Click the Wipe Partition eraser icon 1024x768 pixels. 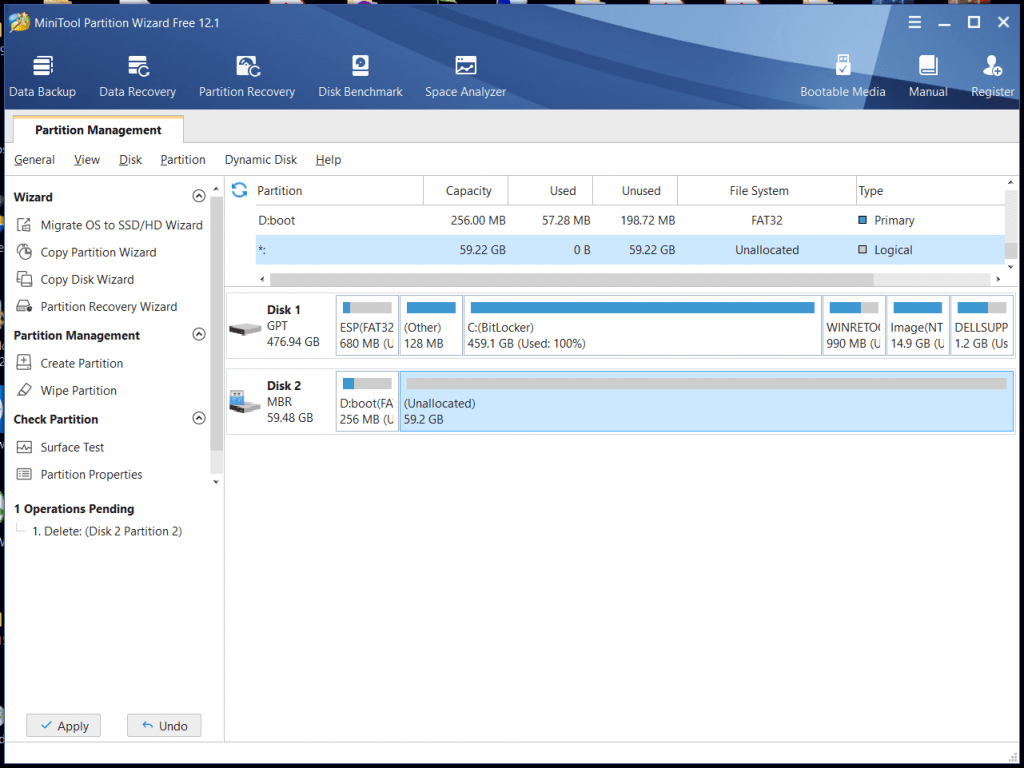[x=24, y=391]
